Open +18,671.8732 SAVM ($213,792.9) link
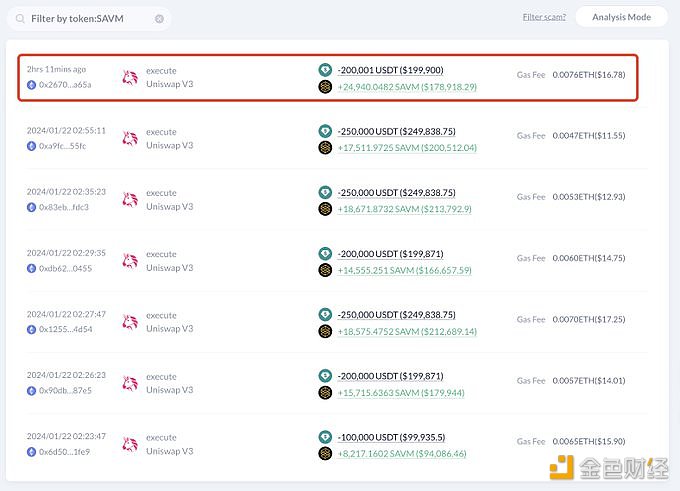The image size is (680, 491). click(405, 209)
